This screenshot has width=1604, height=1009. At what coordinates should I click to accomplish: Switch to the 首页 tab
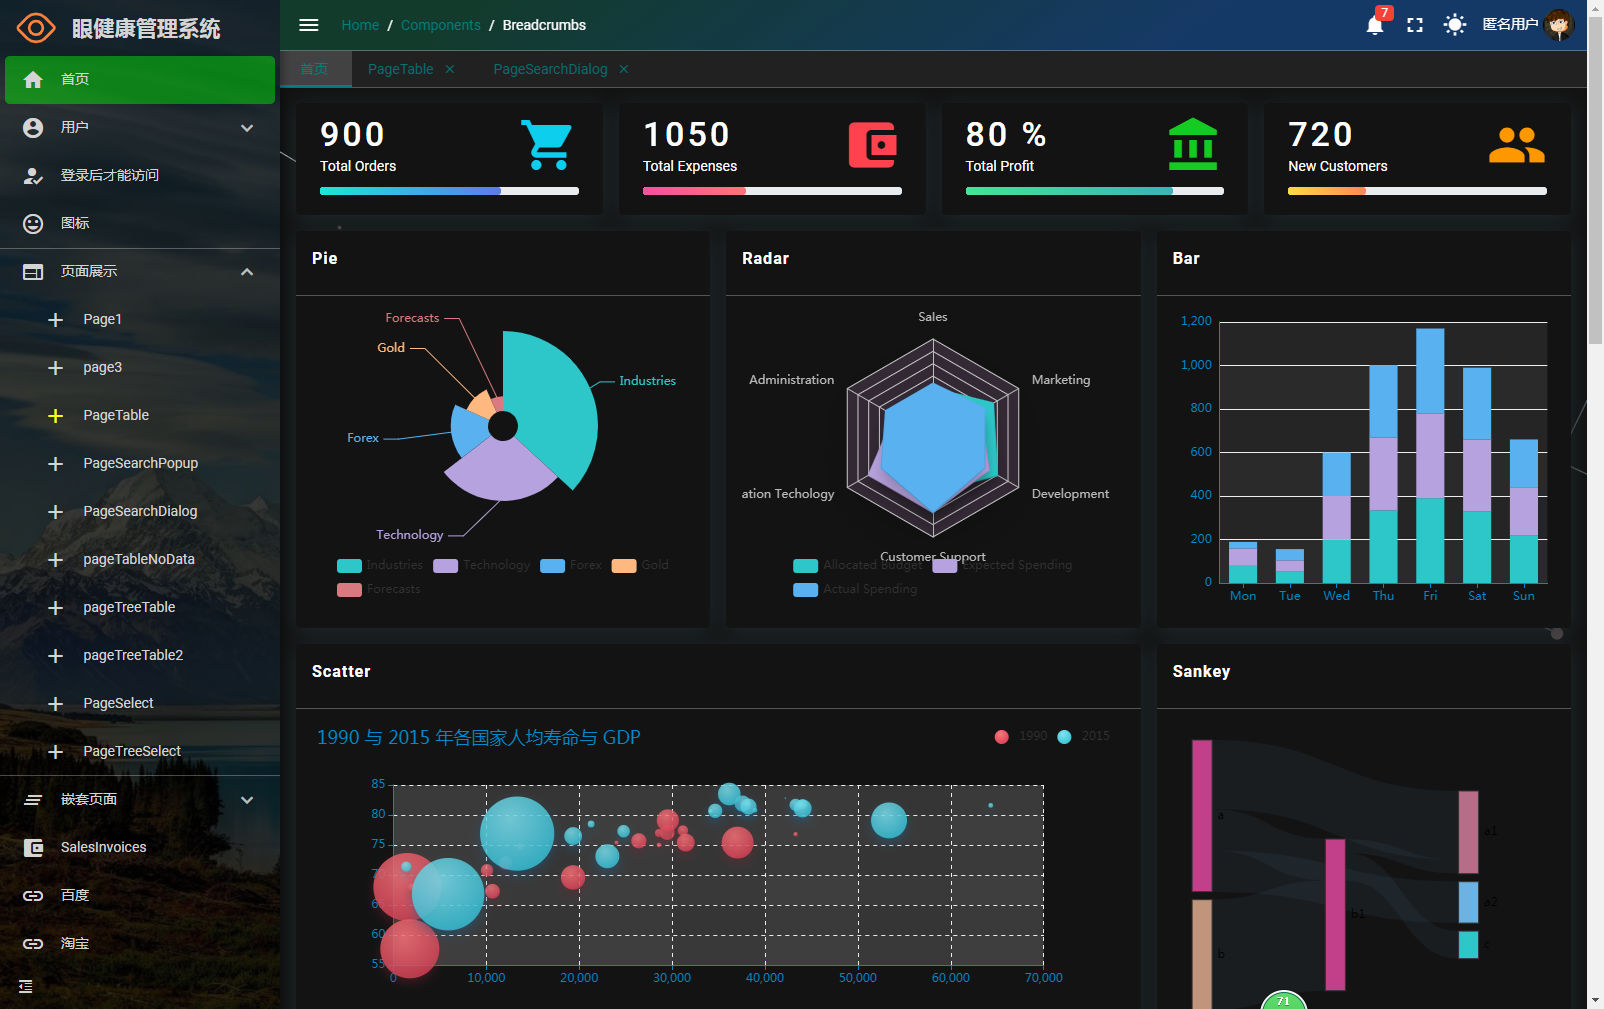click(x=315, y=69)
